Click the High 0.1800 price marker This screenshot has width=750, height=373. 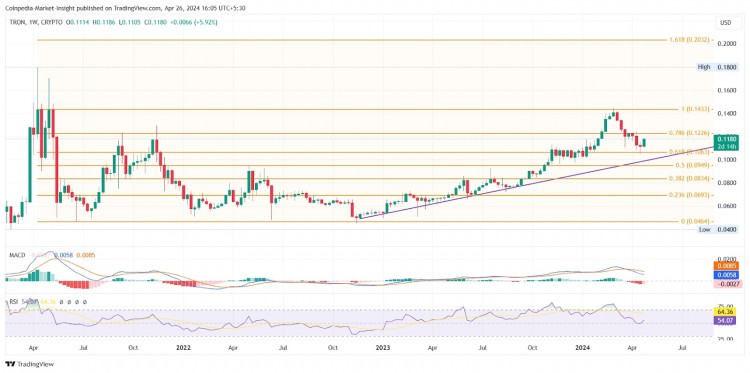coord(717,67)
